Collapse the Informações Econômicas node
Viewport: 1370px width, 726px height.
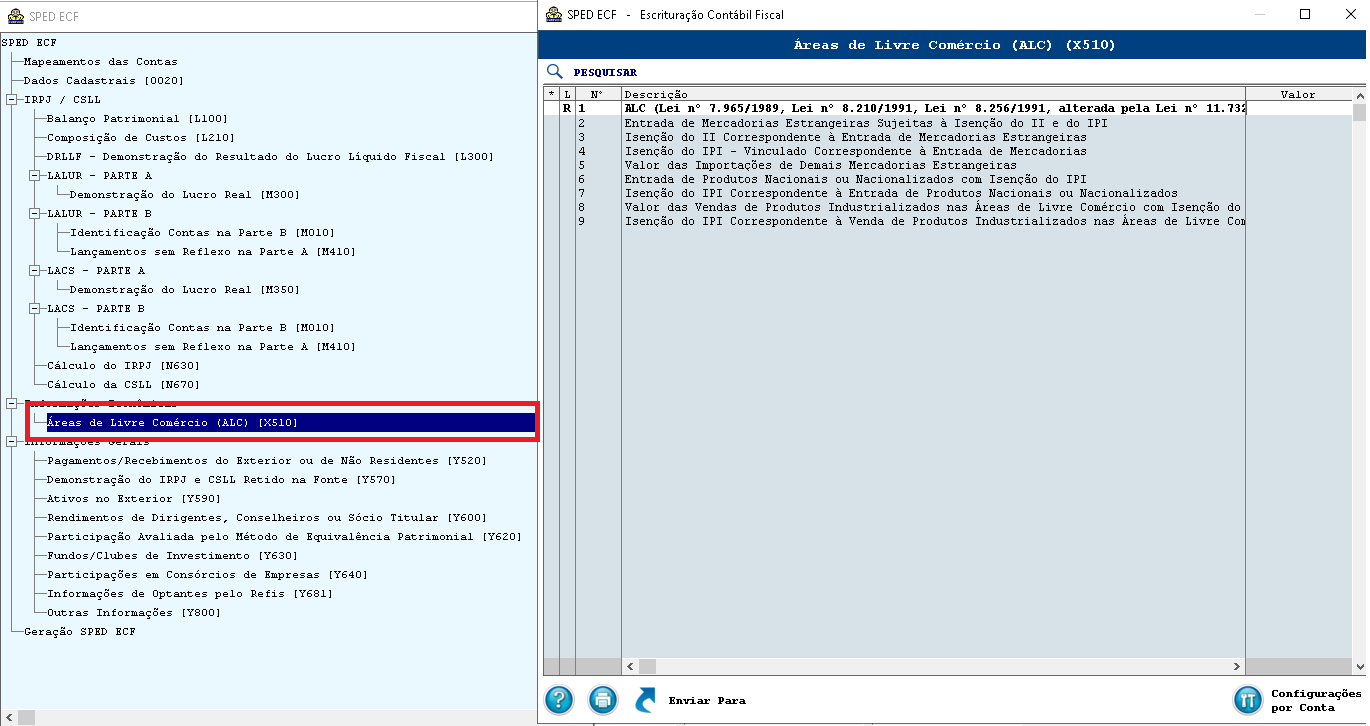11,403
